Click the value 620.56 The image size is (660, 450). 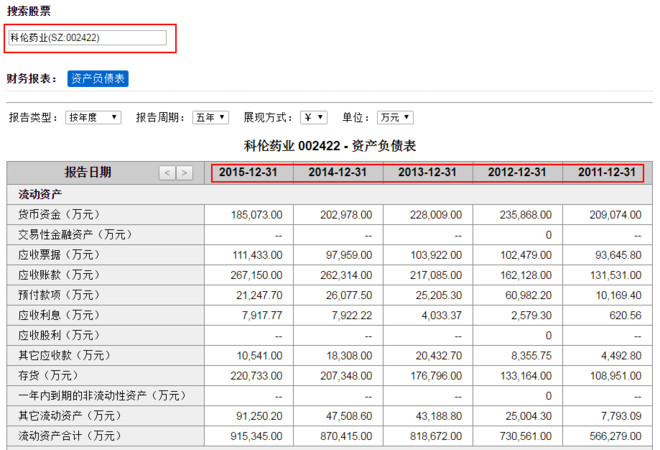(x=625, y=316)
